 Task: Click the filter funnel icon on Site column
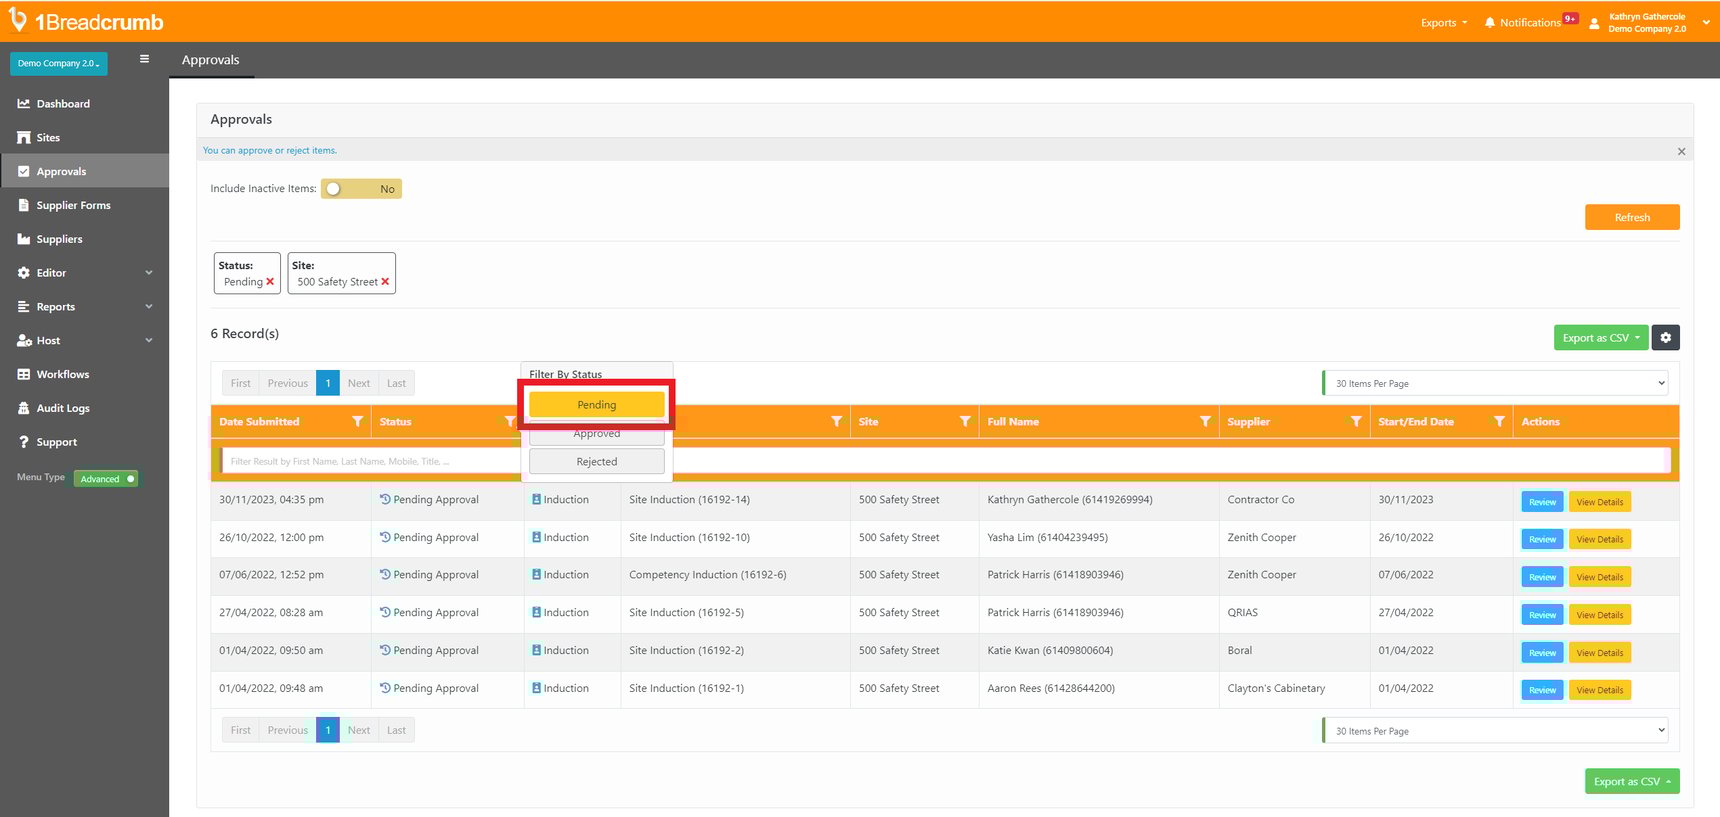[965, 422]
